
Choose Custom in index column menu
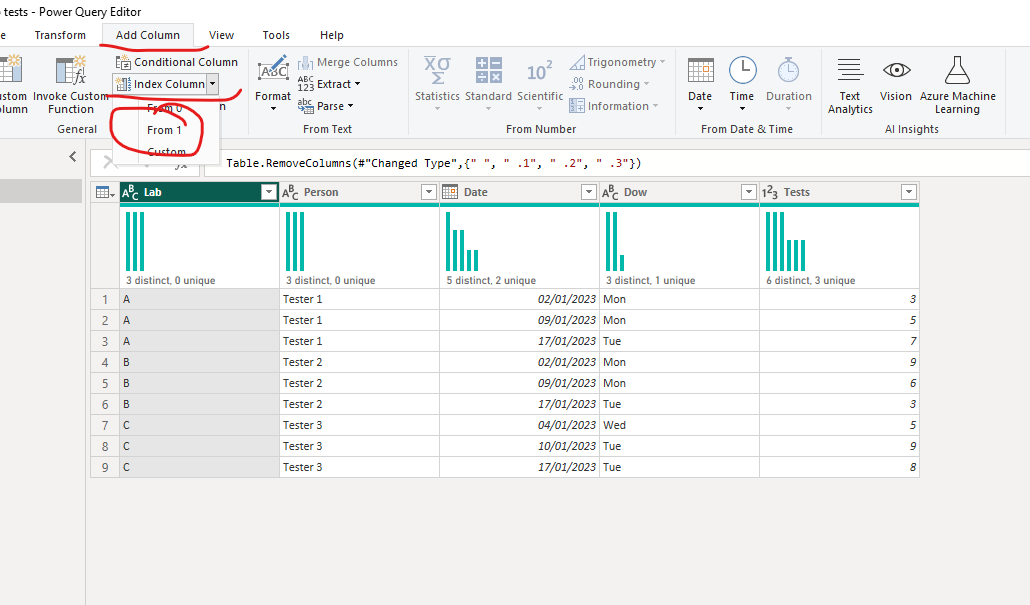pyautogui.click(x=166, y=152)
